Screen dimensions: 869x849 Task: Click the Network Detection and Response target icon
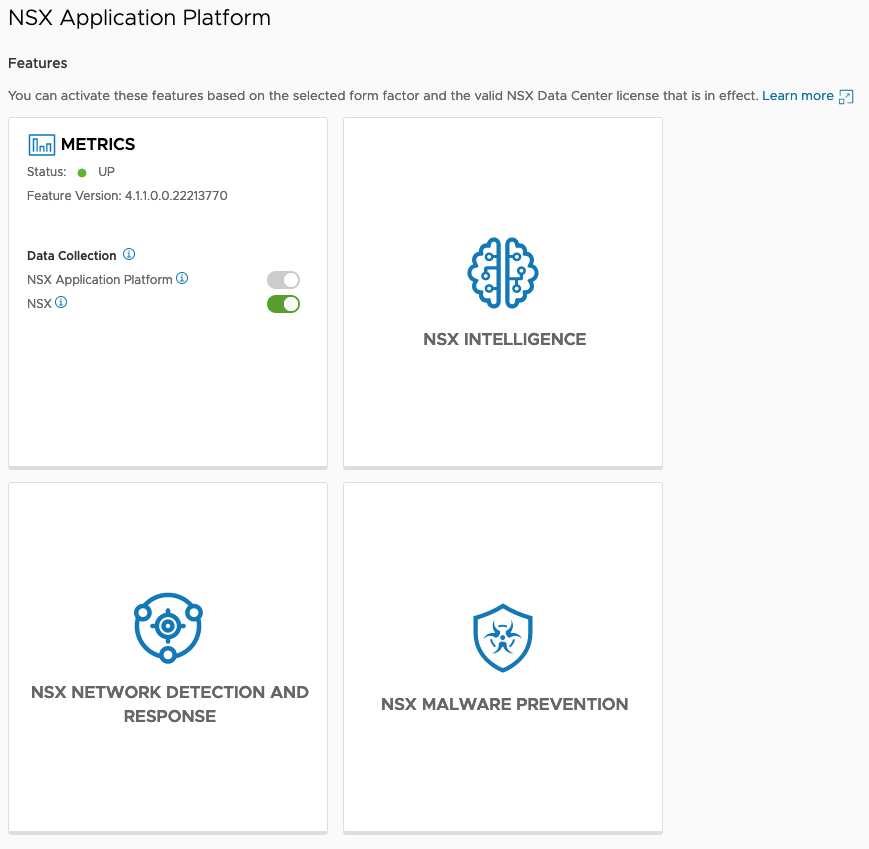(168, 627)
